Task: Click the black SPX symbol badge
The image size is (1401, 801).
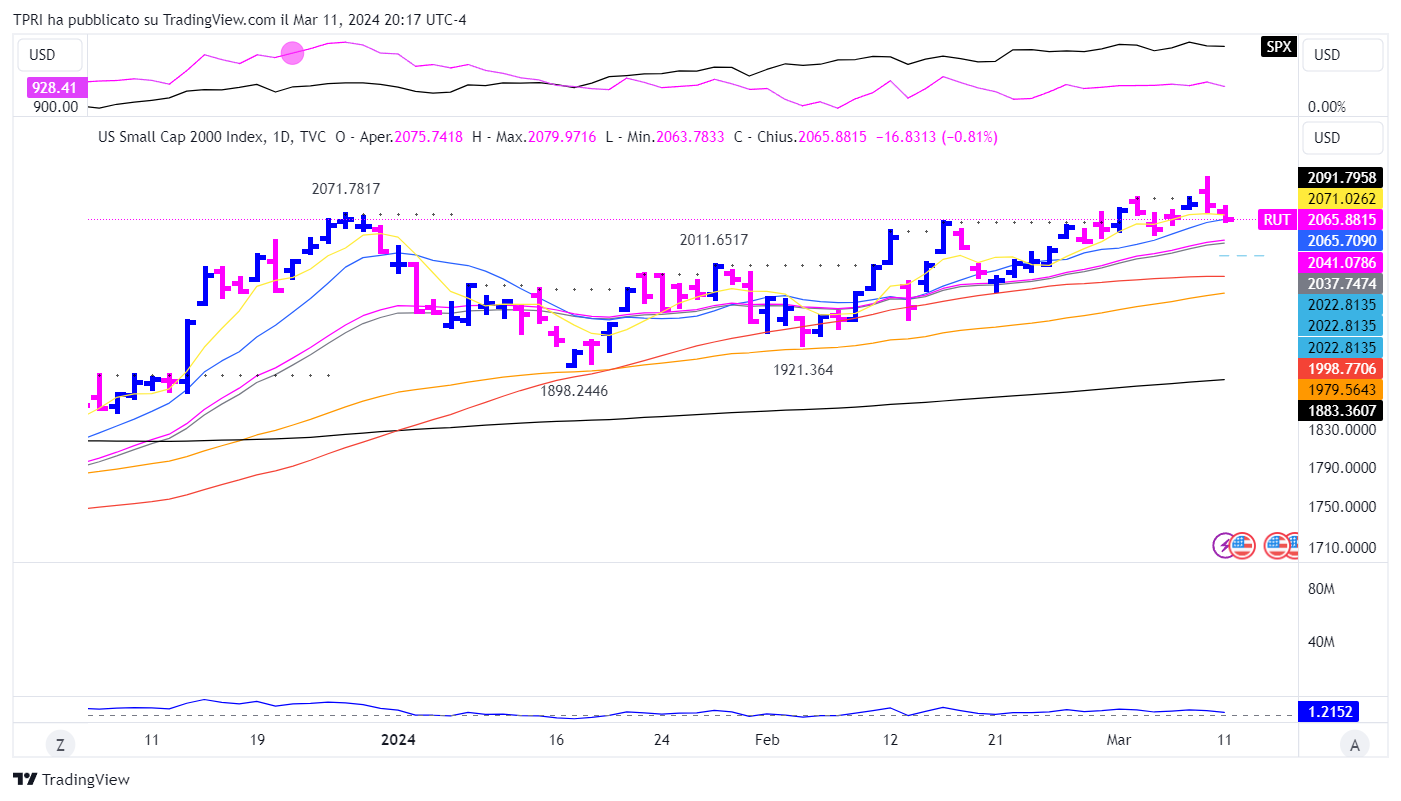Action: tap(1277, 48)
